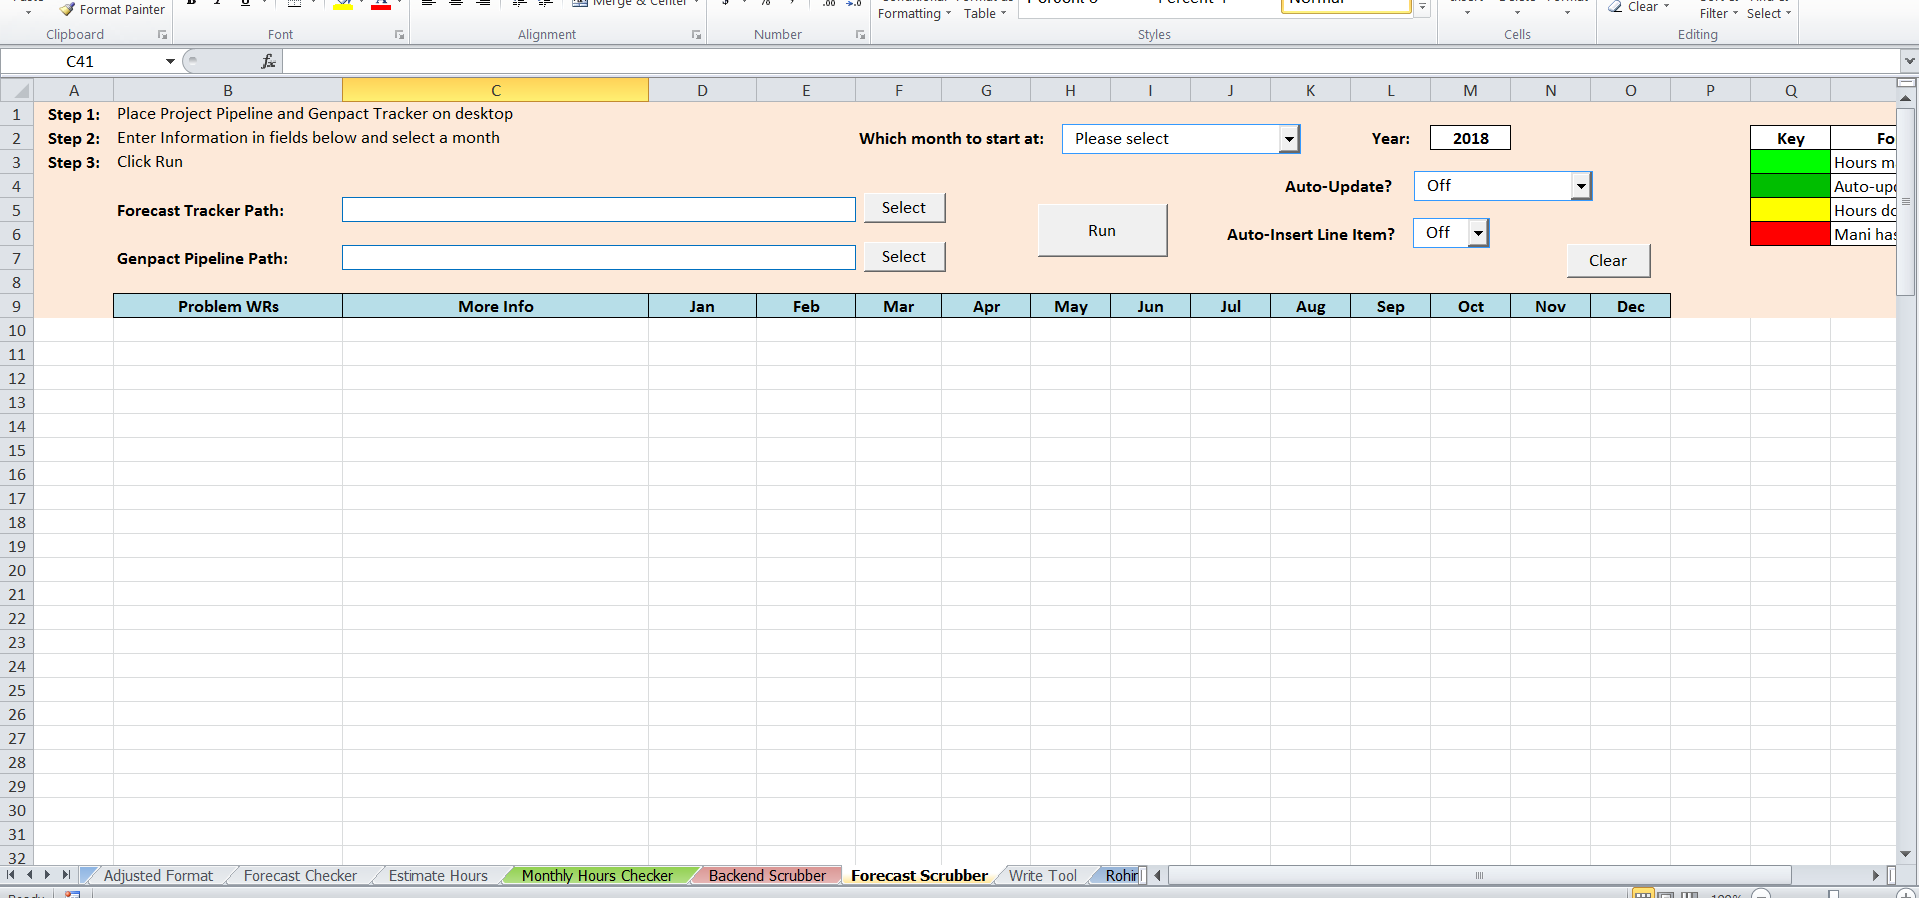This screenshot has height=898, width=1919.
Task: Select the column C header
Action: coord(495,90)
